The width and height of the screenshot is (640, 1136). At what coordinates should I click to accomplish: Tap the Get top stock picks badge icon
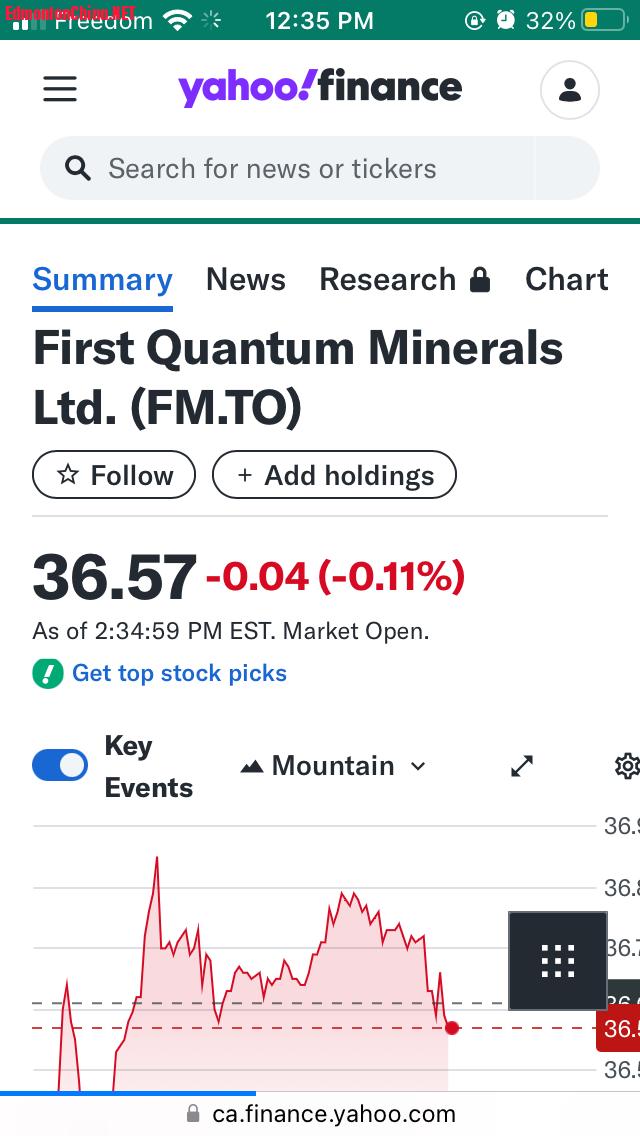(x=48, y=674)
